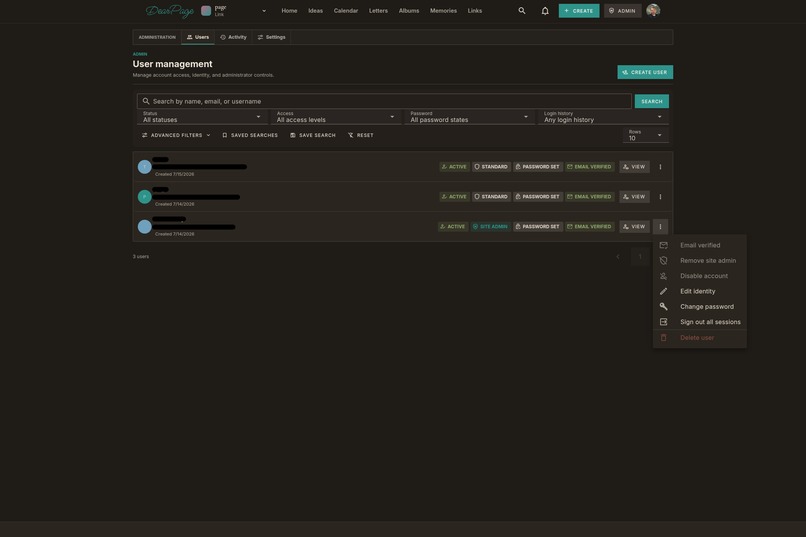
Task: Click more options kebab in Site Admin row
Action: pos(661,227)
